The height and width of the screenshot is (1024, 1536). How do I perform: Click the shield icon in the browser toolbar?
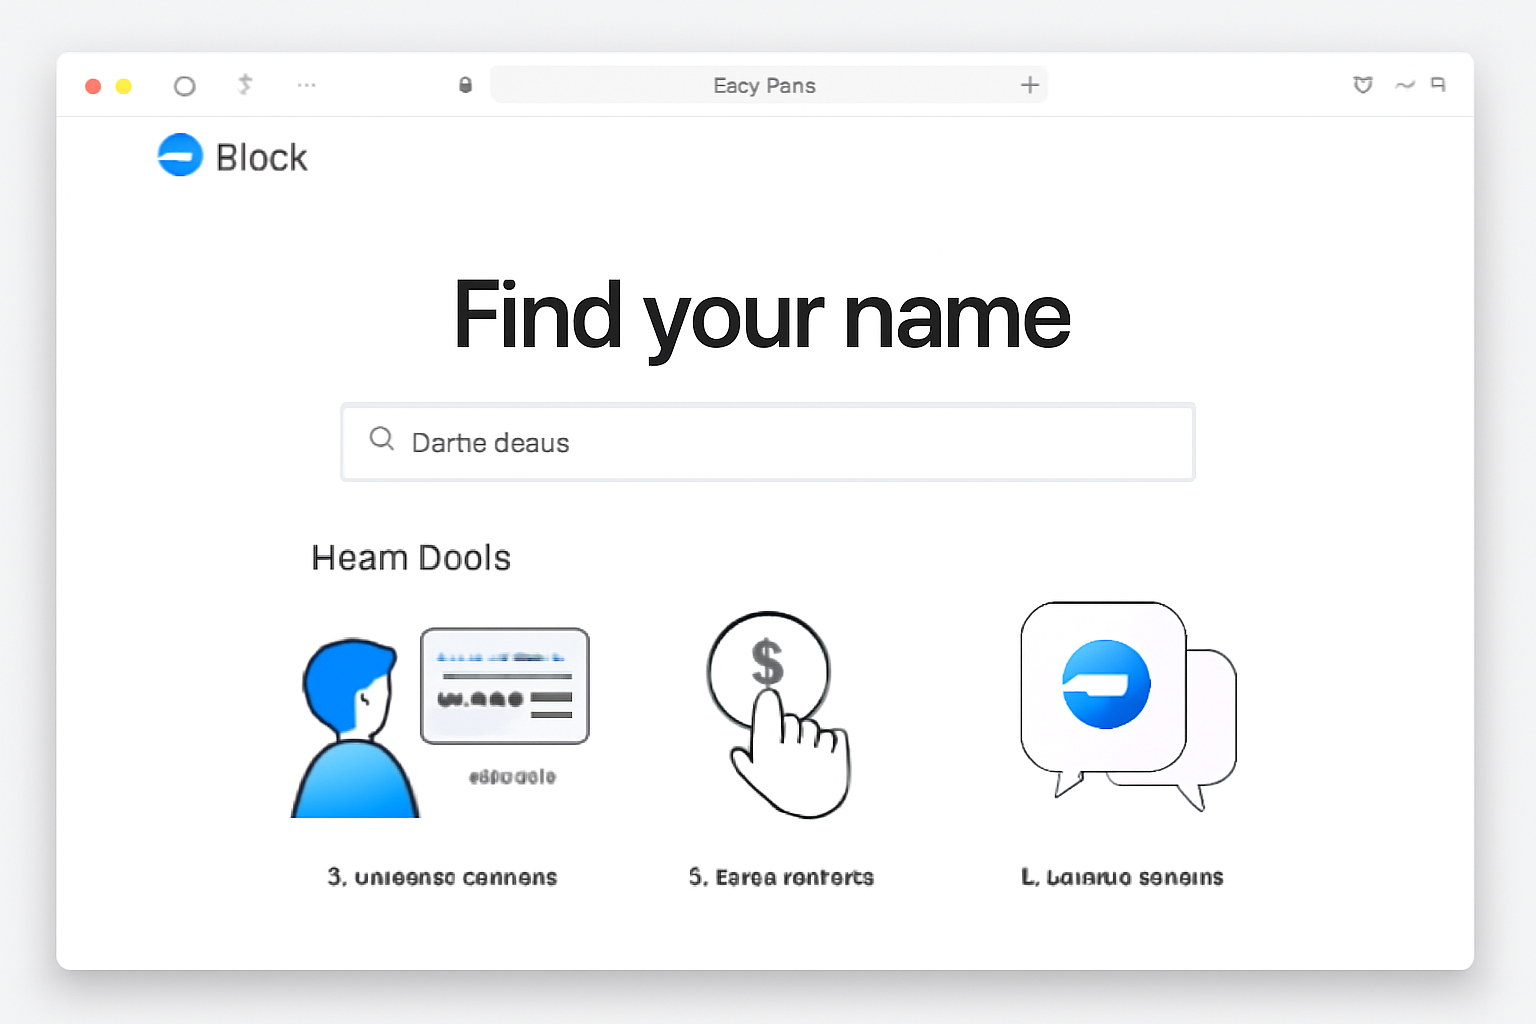pyautogui.click(x=1362, y=85)
